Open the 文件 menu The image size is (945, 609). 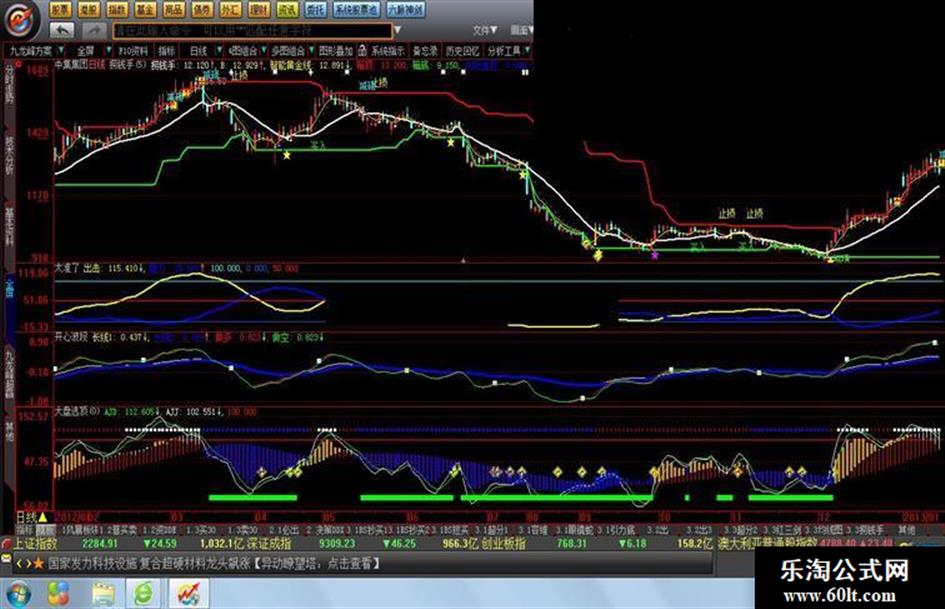tap(485, 30)
